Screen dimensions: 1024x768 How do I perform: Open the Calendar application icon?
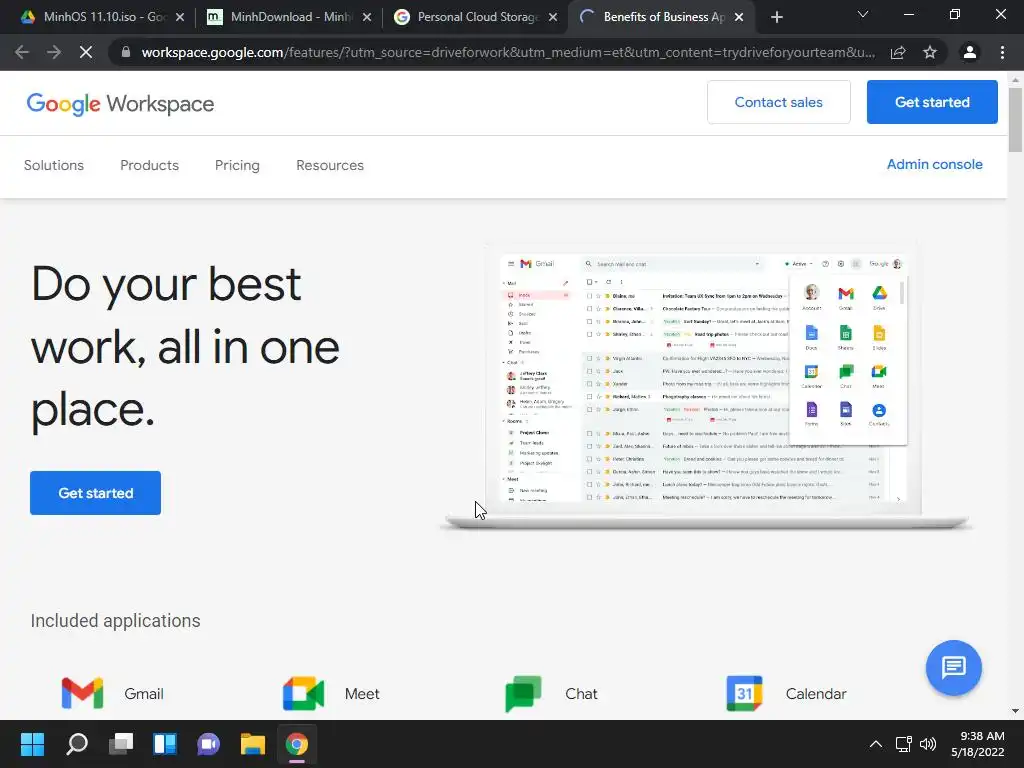pos(744,694)
